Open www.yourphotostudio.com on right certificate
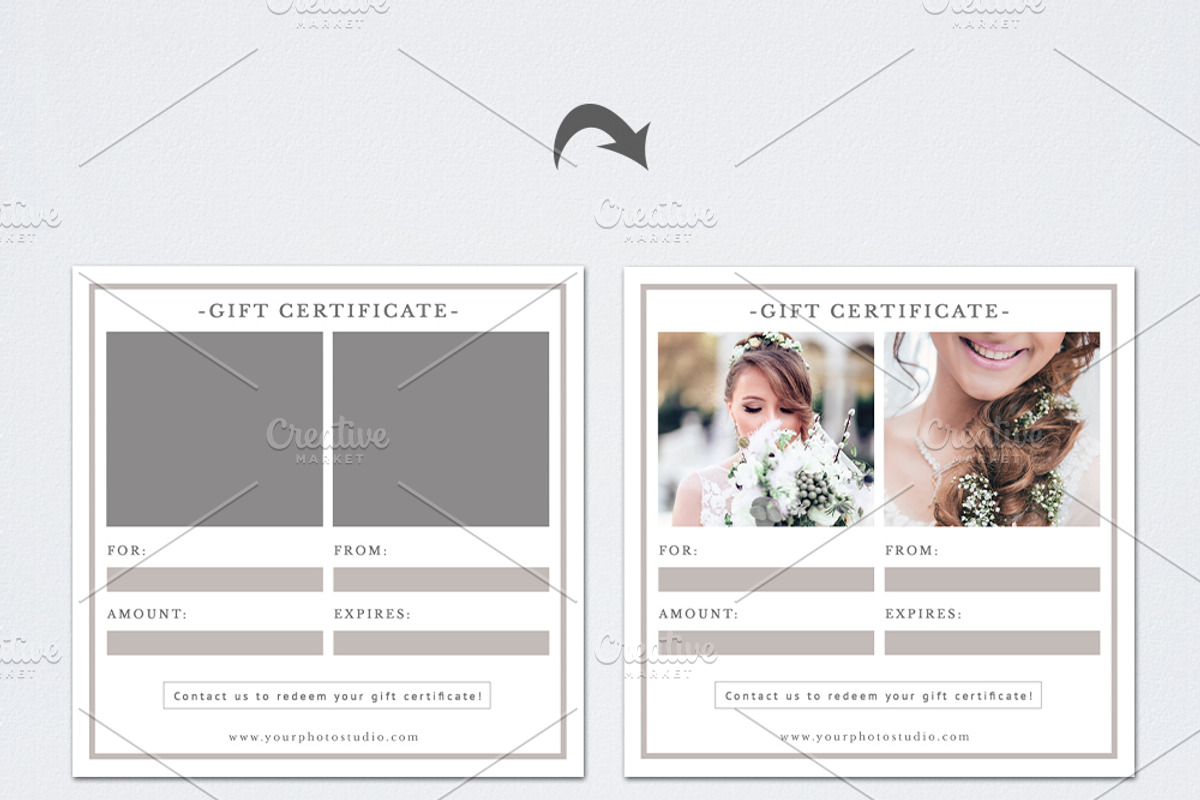This screenshot has height=800, width=1200. point(875,738)
